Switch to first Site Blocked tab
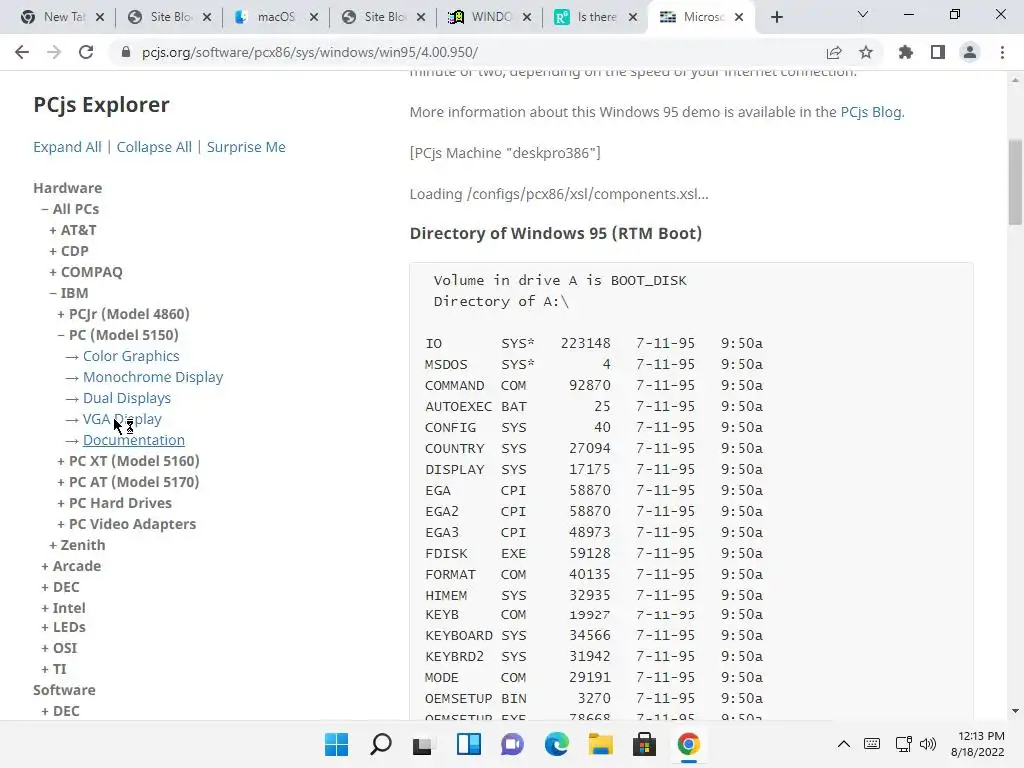The height and width of the screenshot is (768, 1024). 170,17
